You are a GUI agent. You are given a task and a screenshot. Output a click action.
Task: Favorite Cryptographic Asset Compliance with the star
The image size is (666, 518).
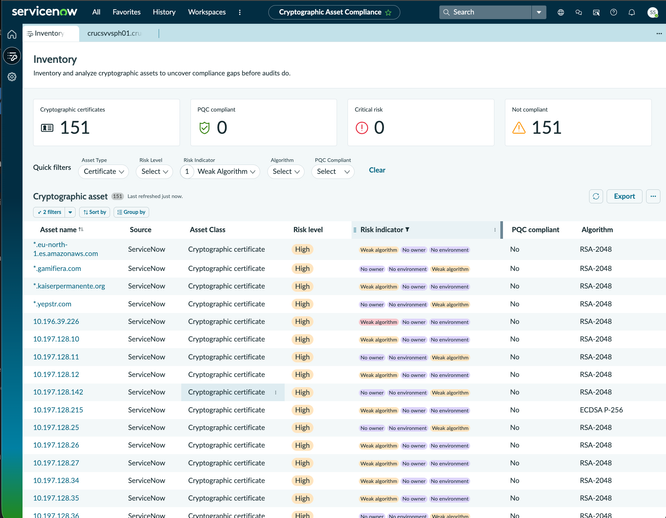(388, 13)
